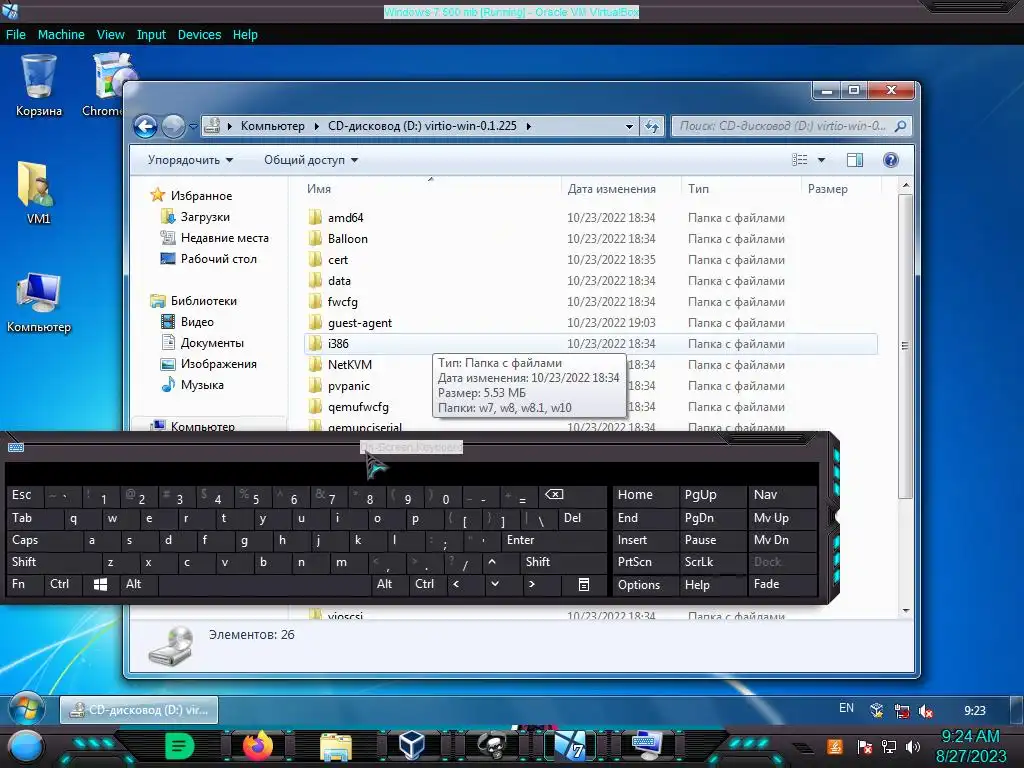This screenshot has width=1024, height=768.
Task: Click the refresh button beside the address bar
Action: coord(652,126)
